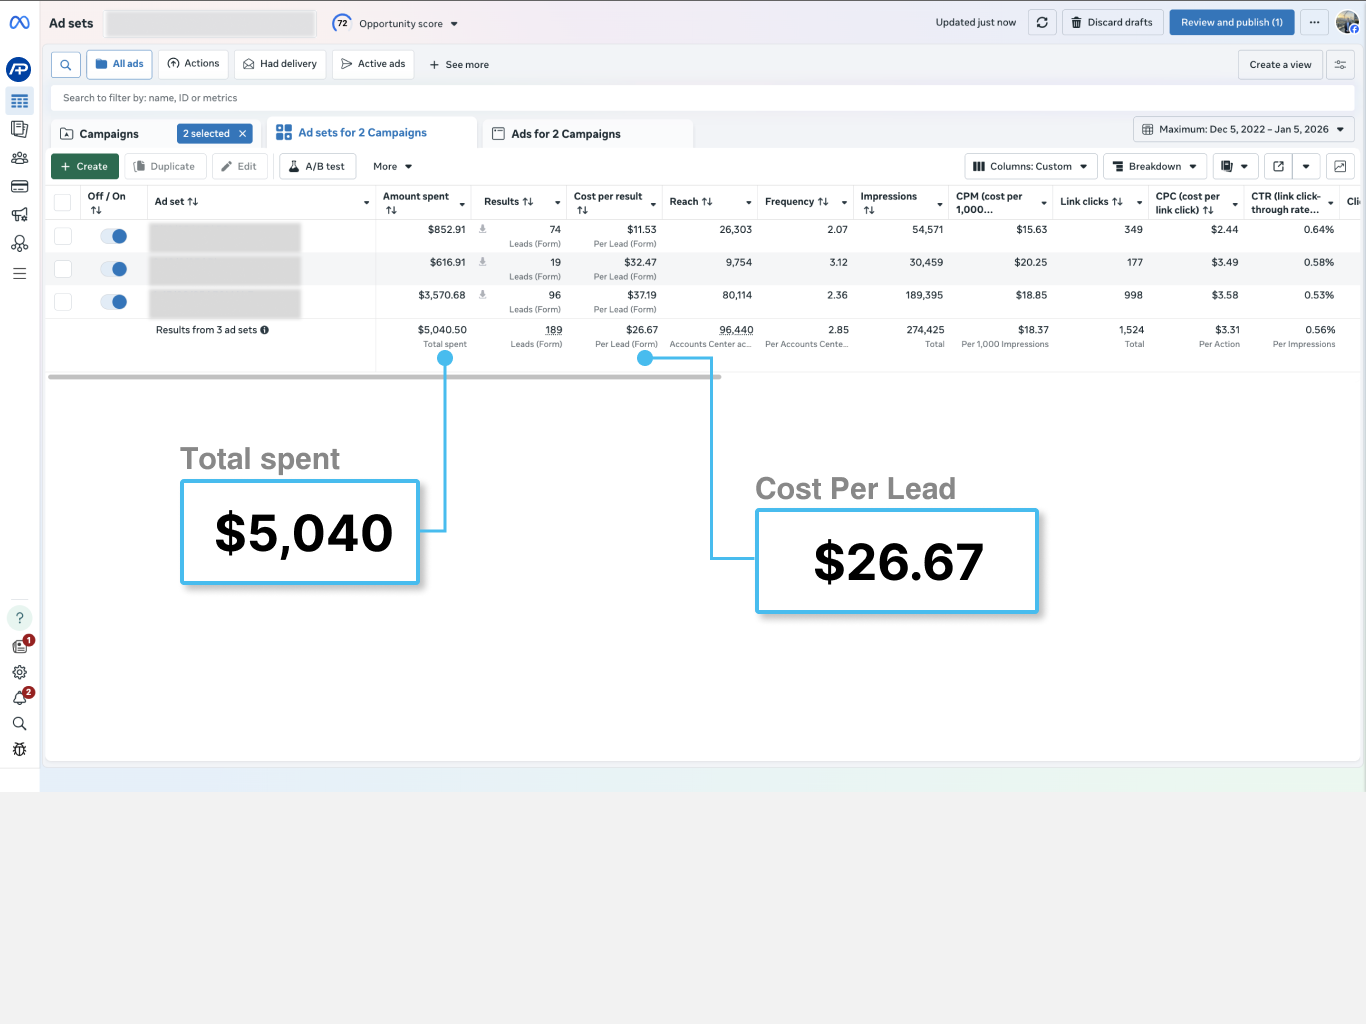Open the audiences icon in sidebar
1366x1024 pixels.
(19, 158)
